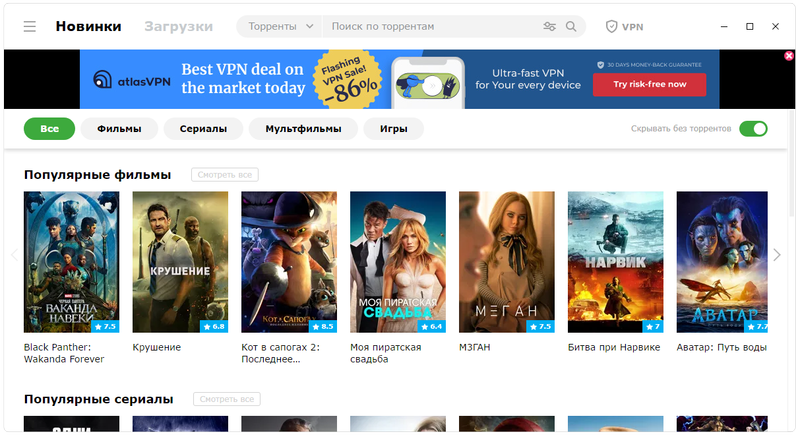
Task: Click the magnifier search icon
Action: click(x=571, y=27)
